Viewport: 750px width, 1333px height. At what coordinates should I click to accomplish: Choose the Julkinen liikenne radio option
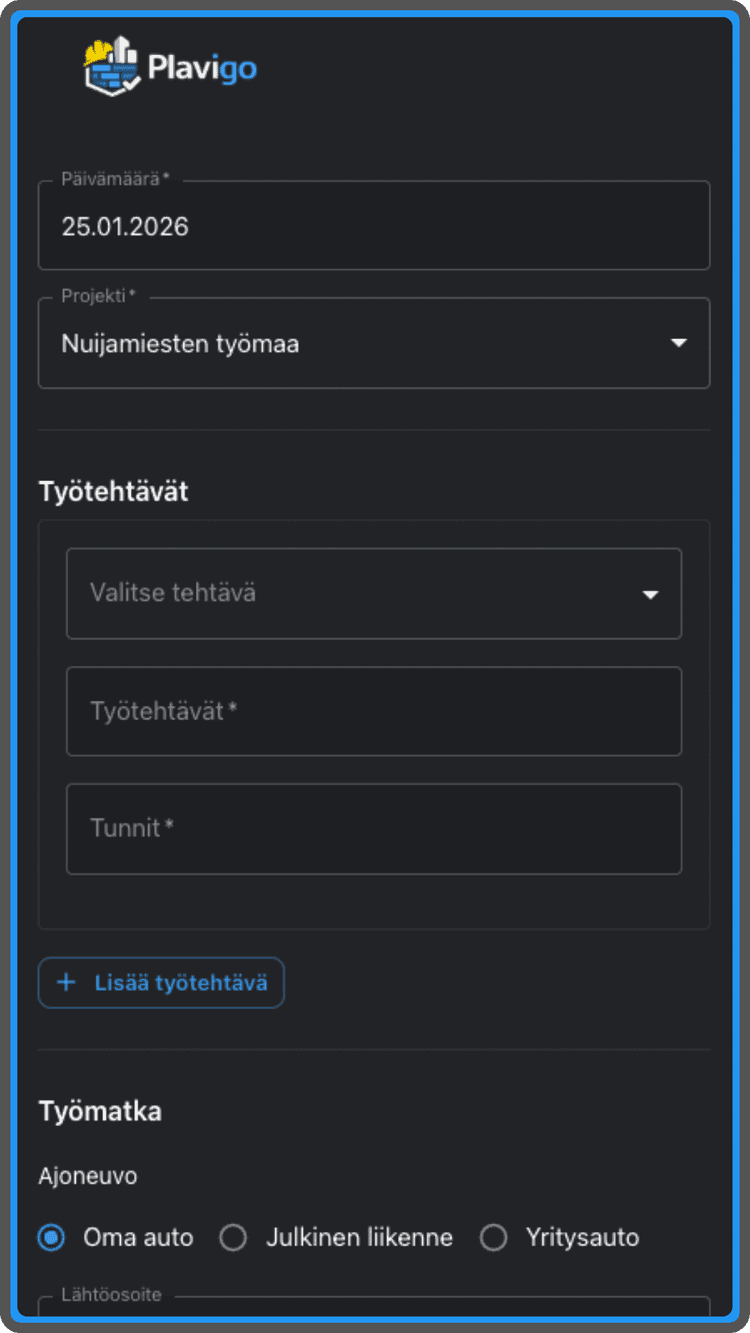[x=233, y=1238]
